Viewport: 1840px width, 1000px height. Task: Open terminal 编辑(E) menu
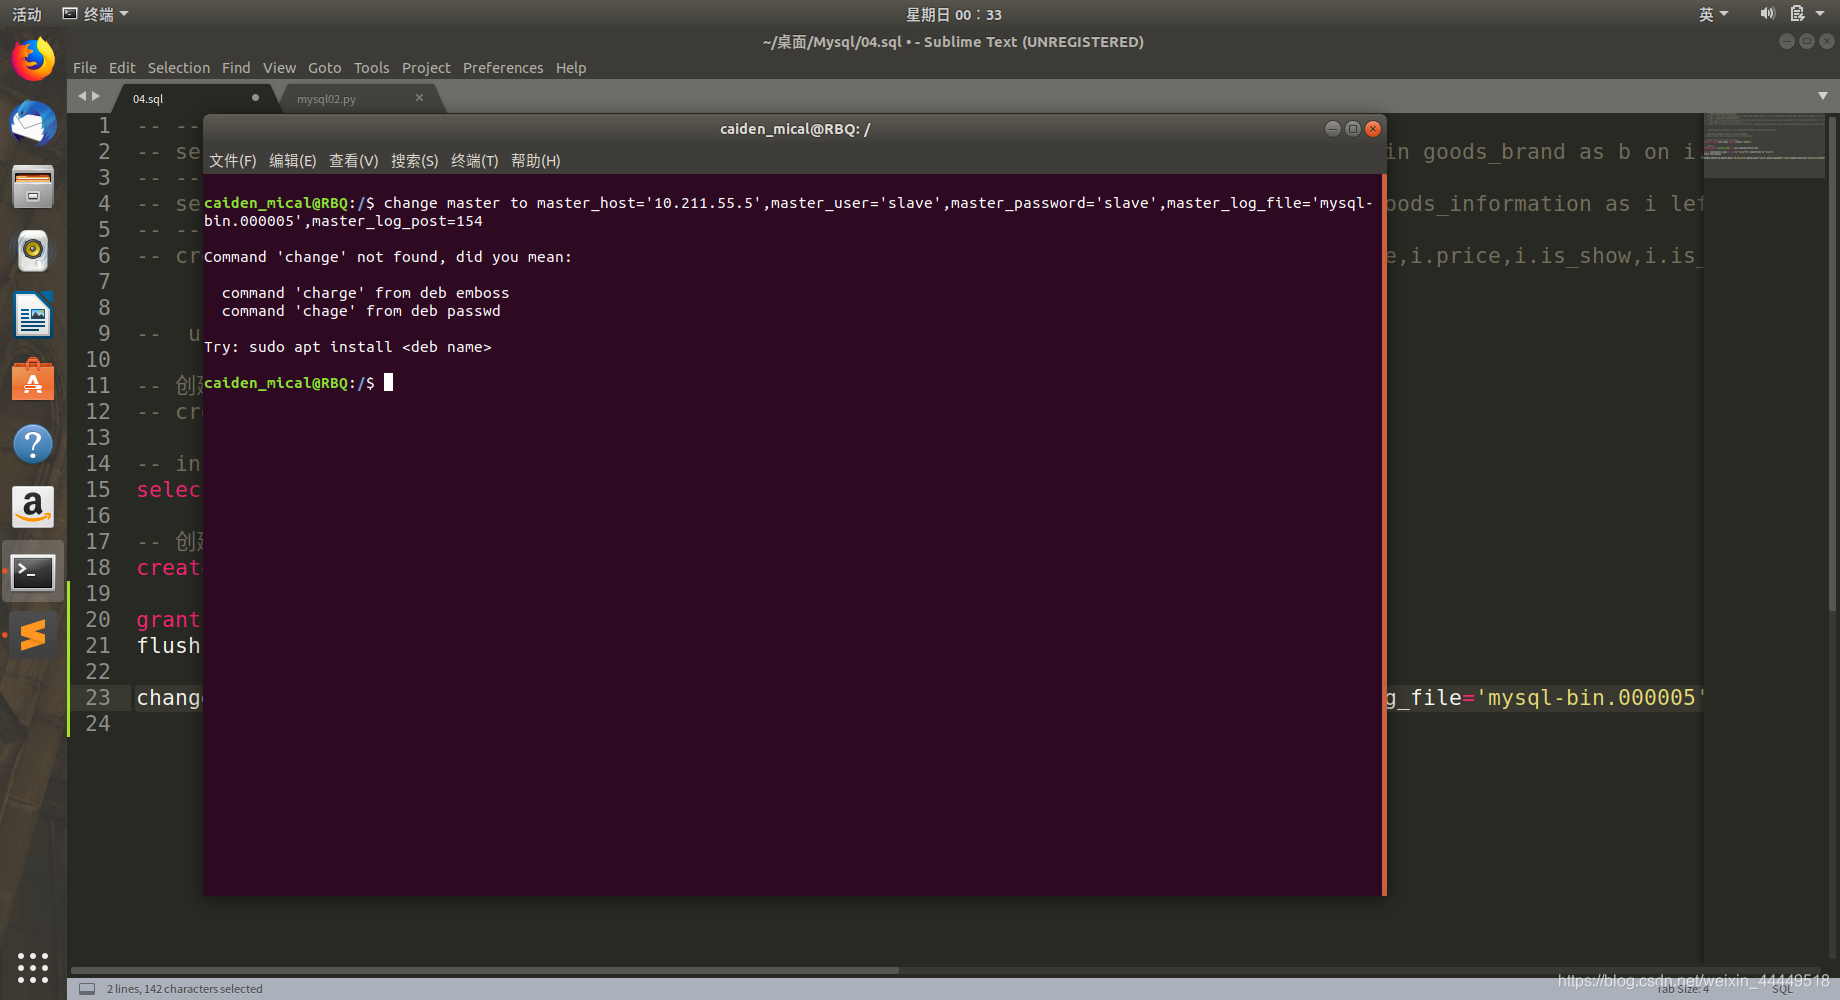(x=292, y=161)
